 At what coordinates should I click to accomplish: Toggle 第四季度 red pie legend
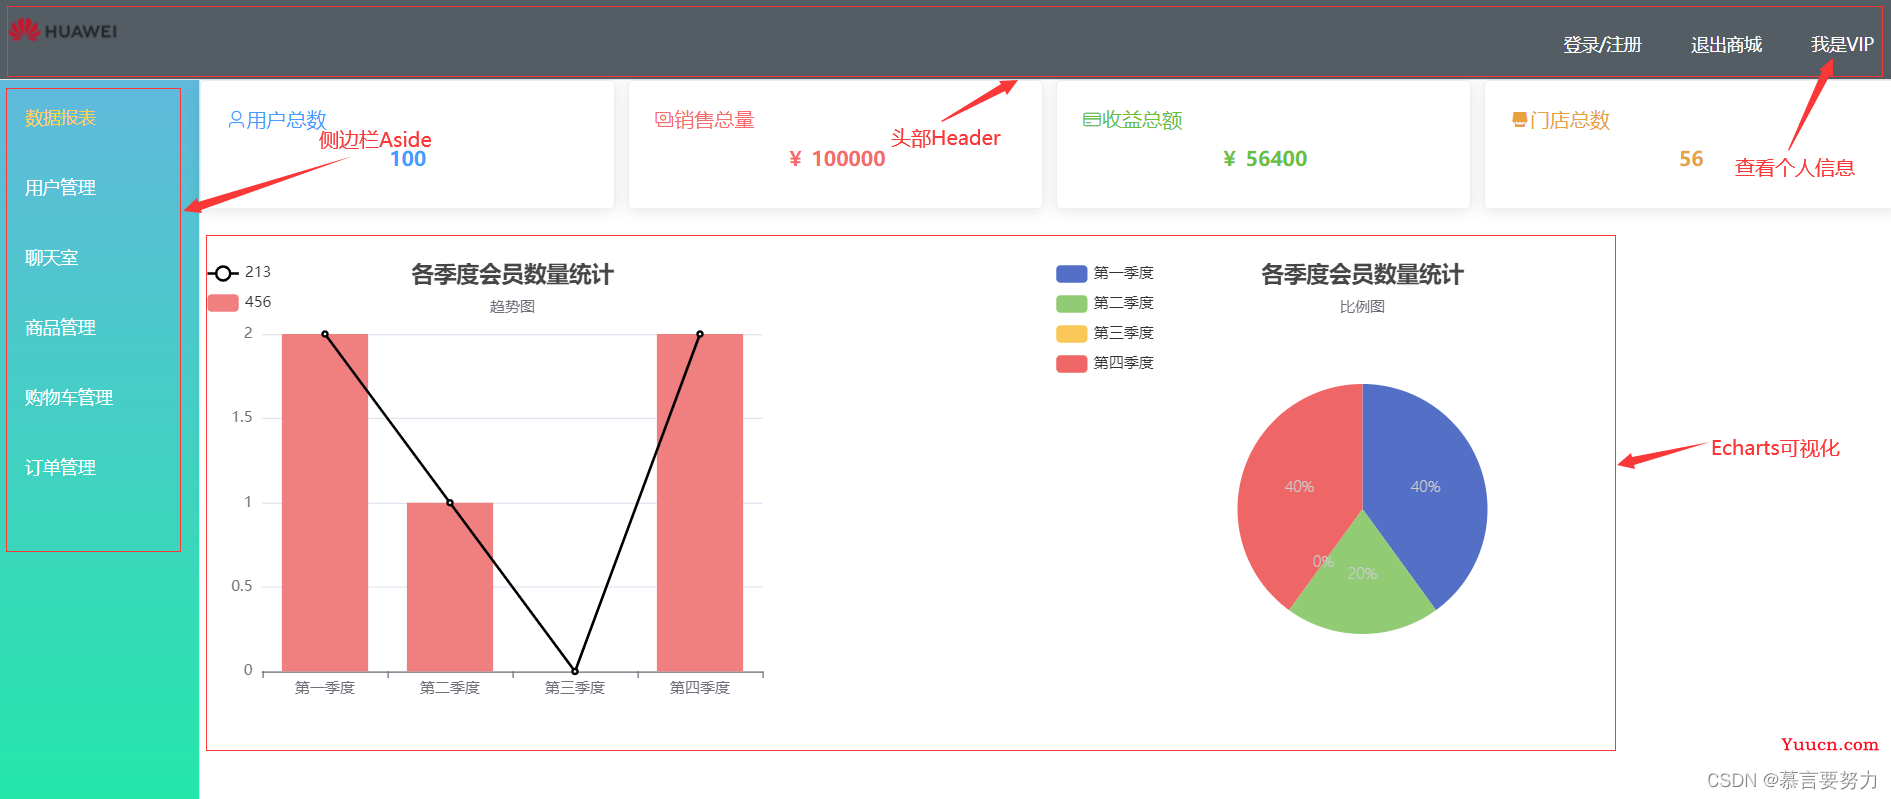[x=1105, y=363]
